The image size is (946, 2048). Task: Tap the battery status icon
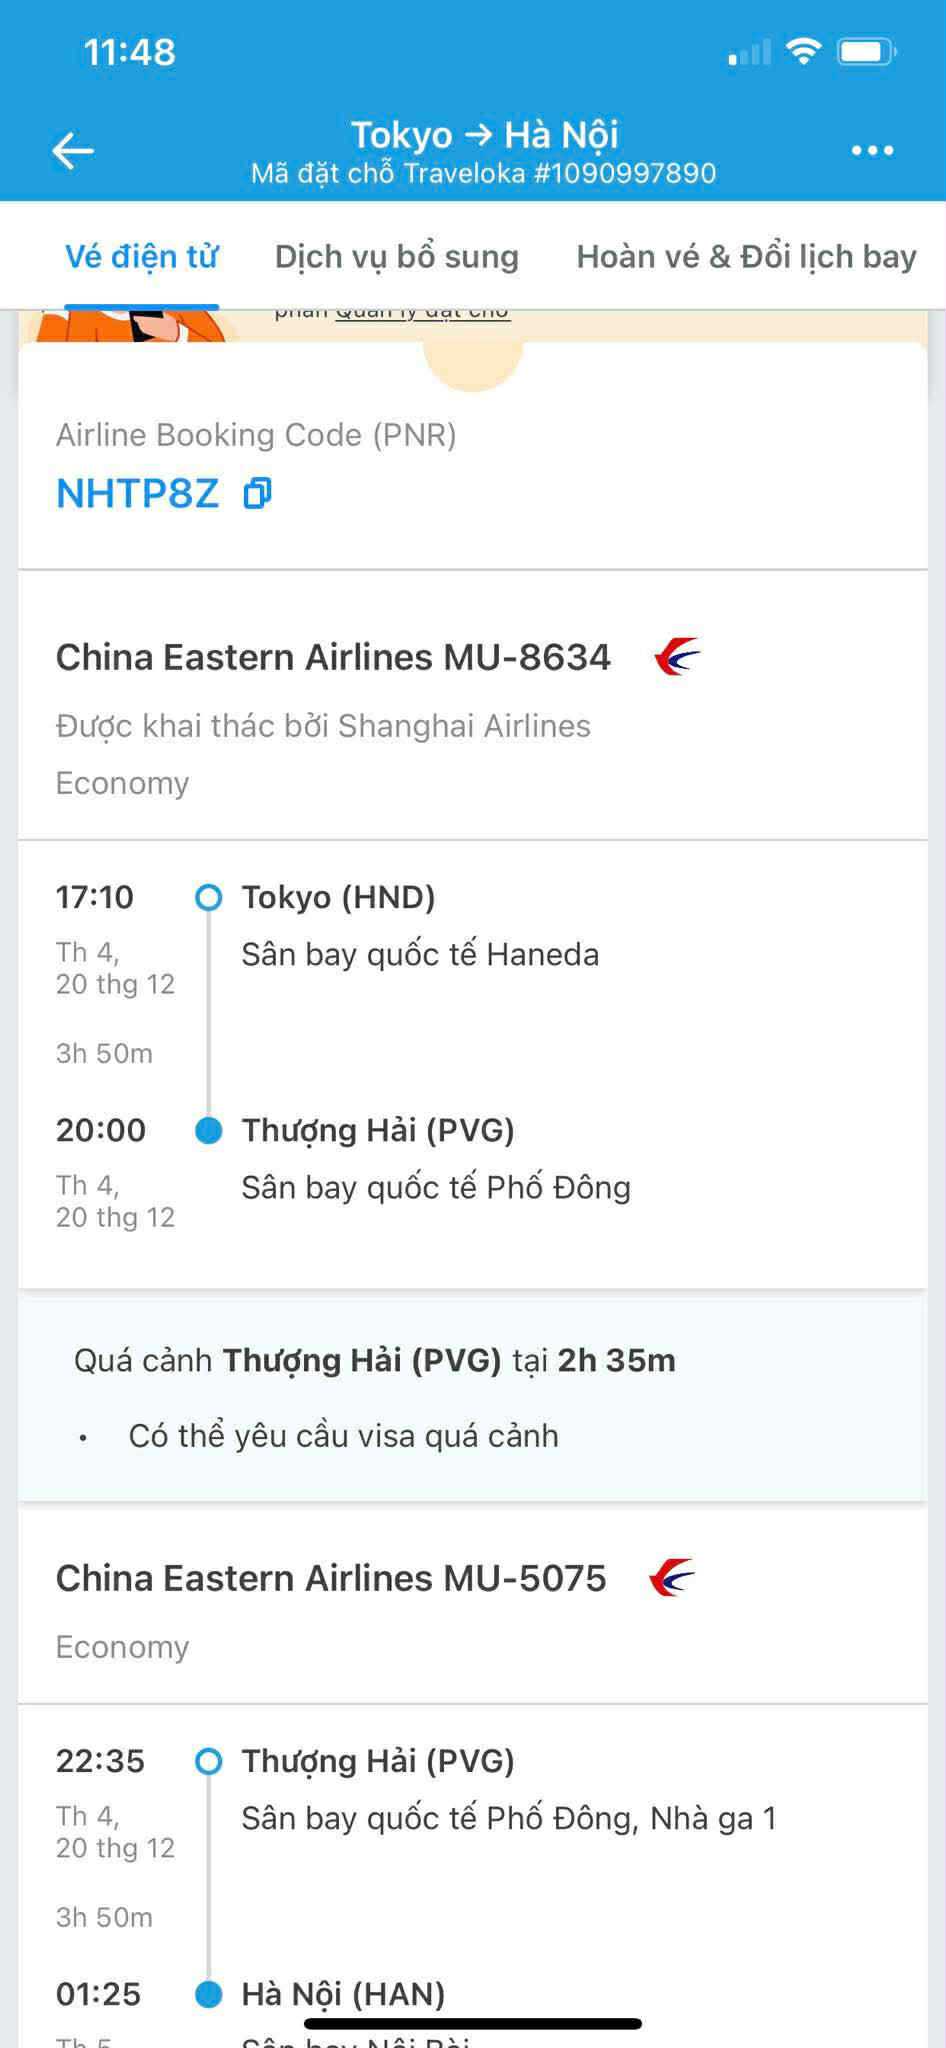tap(866, 51)
